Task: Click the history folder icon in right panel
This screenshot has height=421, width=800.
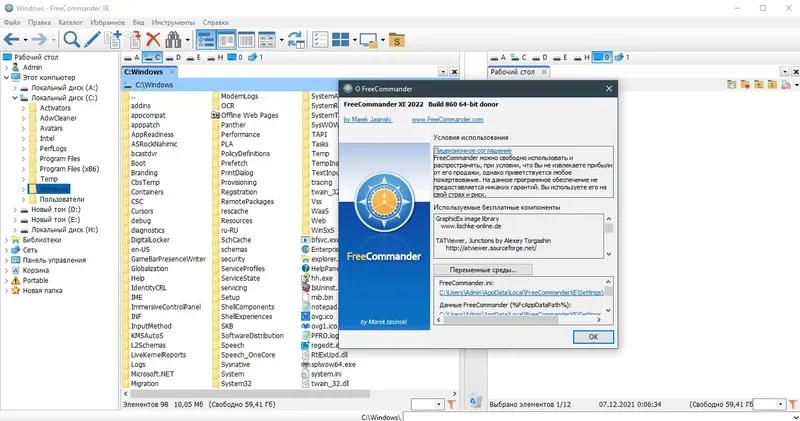Action: [x=732, y=85]
